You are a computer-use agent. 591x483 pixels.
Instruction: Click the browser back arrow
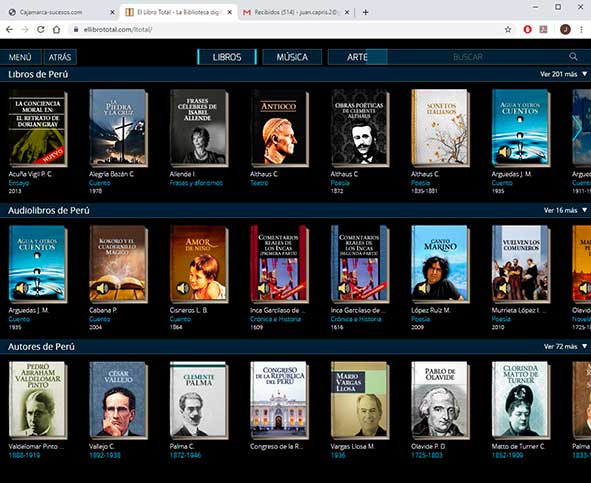[9, 29]
